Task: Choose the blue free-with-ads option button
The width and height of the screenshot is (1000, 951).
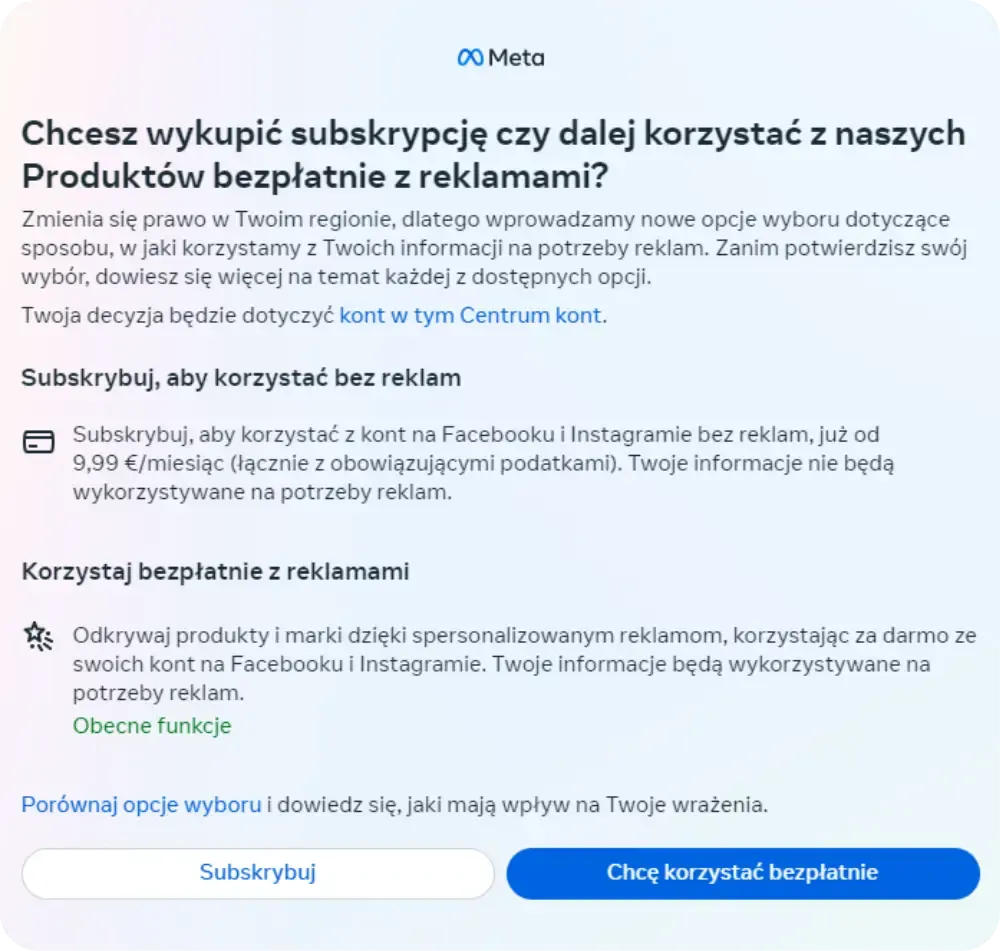Action: 743,873
